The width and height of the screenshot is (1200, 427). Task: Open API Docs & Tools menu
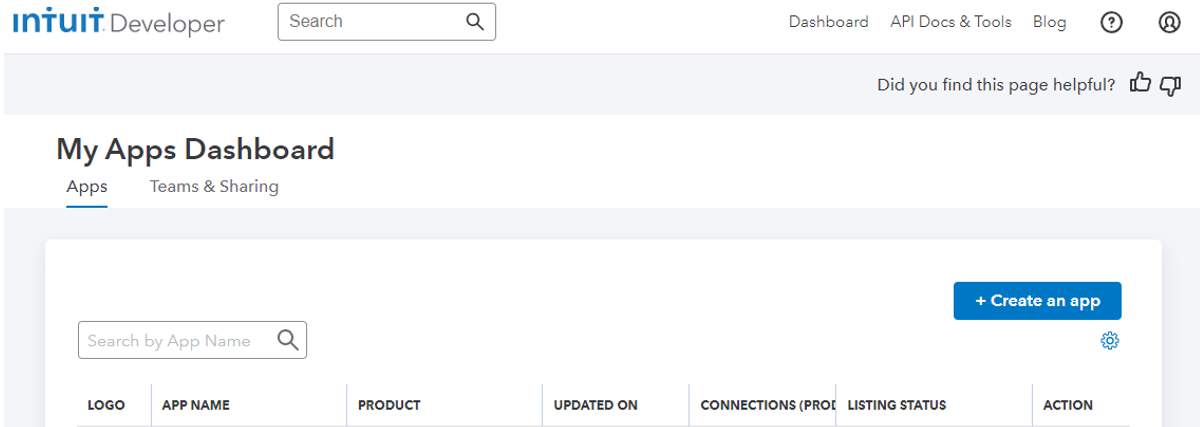(950, 22)
